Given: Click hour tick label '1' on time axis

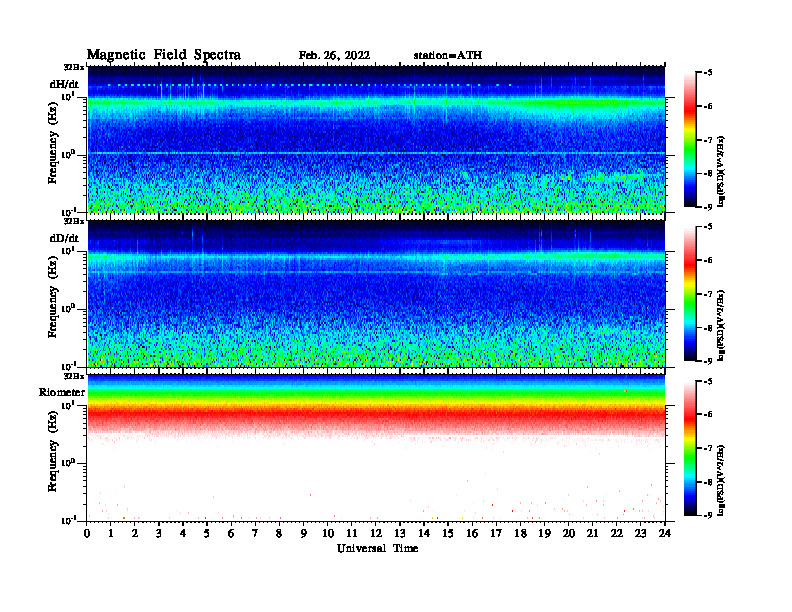Looking at the screenshot, I should coord(111,533).
